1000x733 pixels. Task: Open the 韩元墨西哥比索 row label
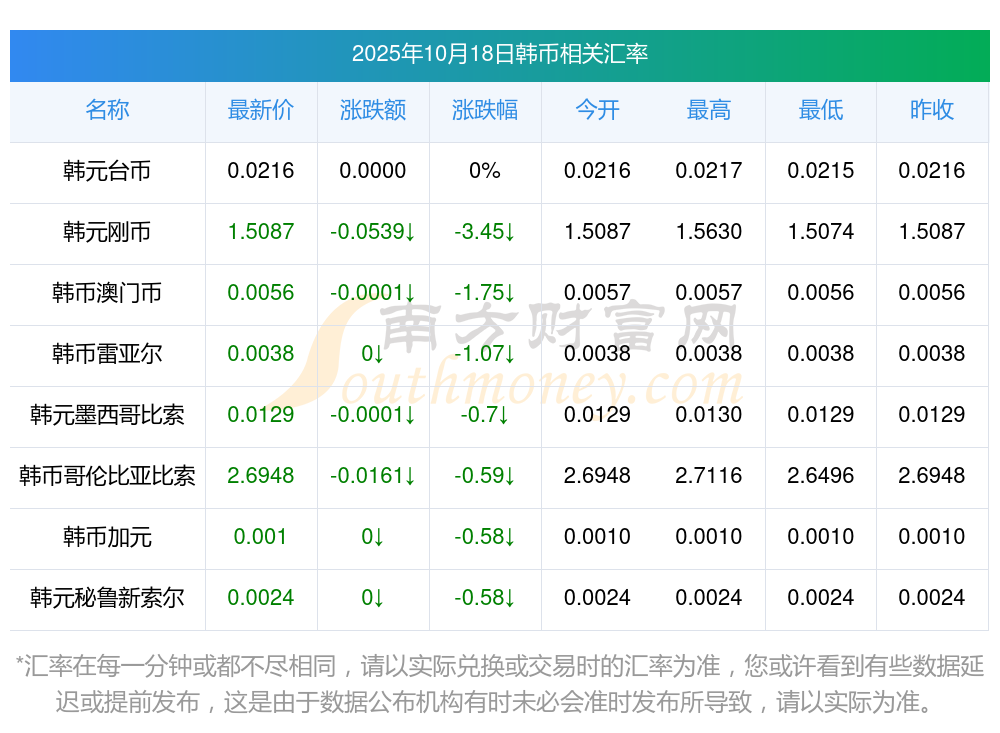[107, 415]
